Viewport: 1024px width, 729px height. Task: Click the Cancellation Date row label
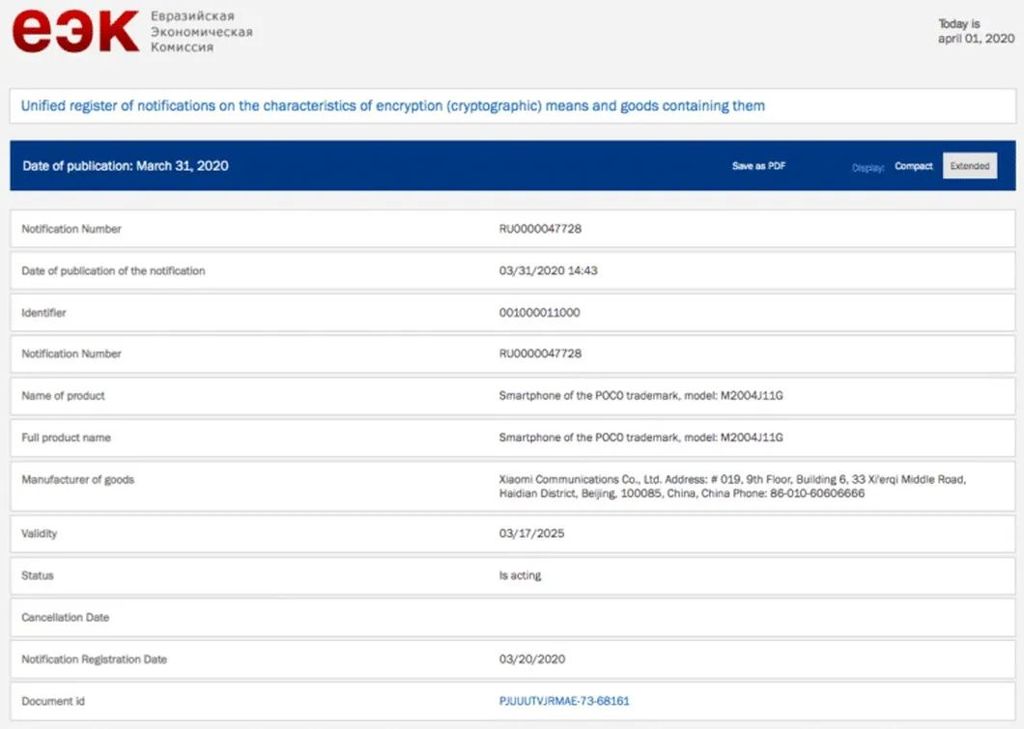[65, 618]
